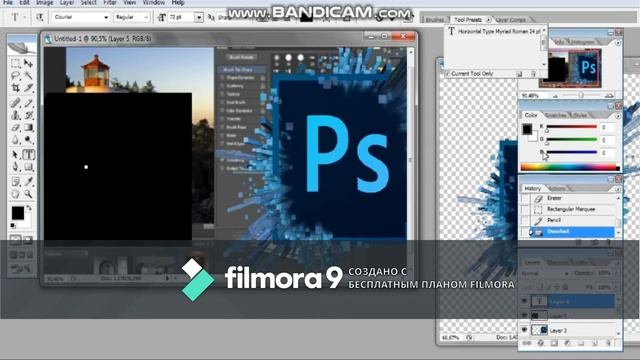Viewport: 640px width, 360px height.
Task: Select the Dodge tool
Action: (28, 140)
